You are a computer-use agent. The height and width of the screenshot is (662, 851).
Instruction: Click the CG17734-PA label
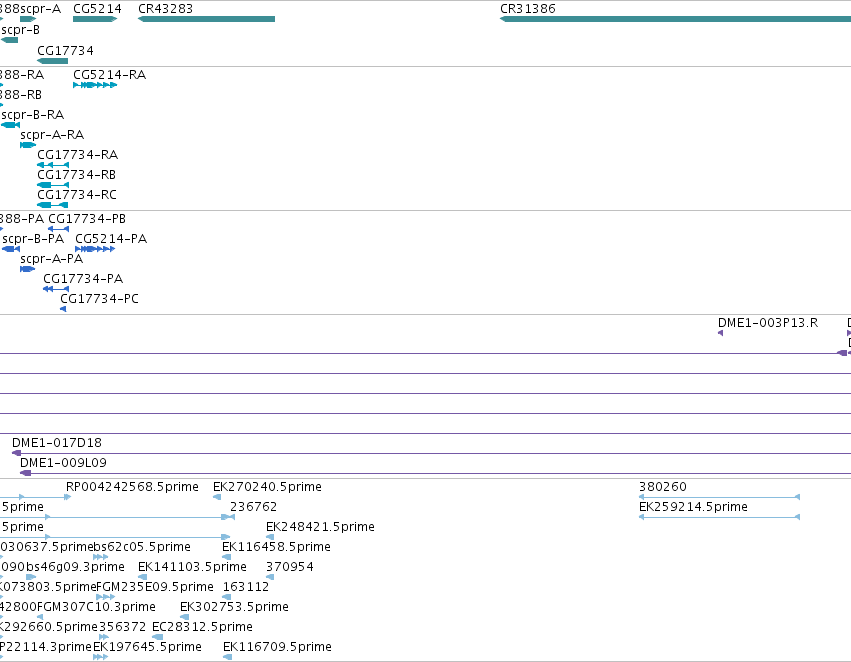tap(83, 279)
